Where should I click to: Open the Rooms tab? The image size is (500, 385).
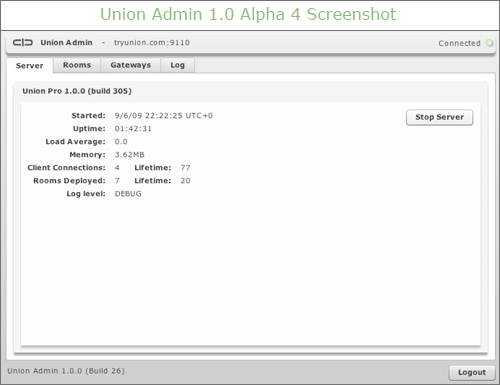coord(77,65)
